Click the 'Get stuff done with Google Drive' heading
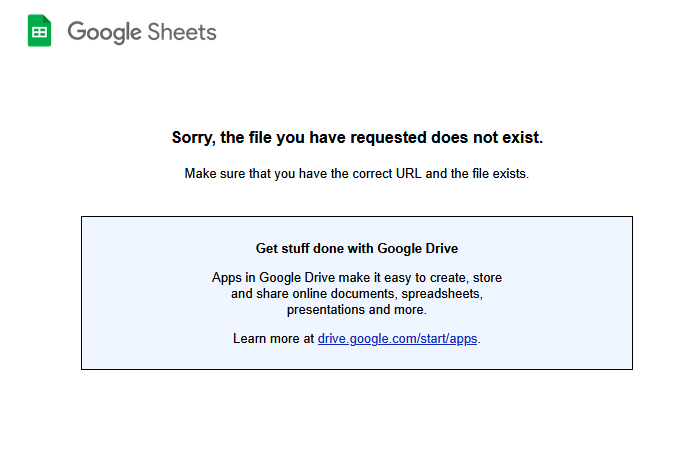 [357, 248]
